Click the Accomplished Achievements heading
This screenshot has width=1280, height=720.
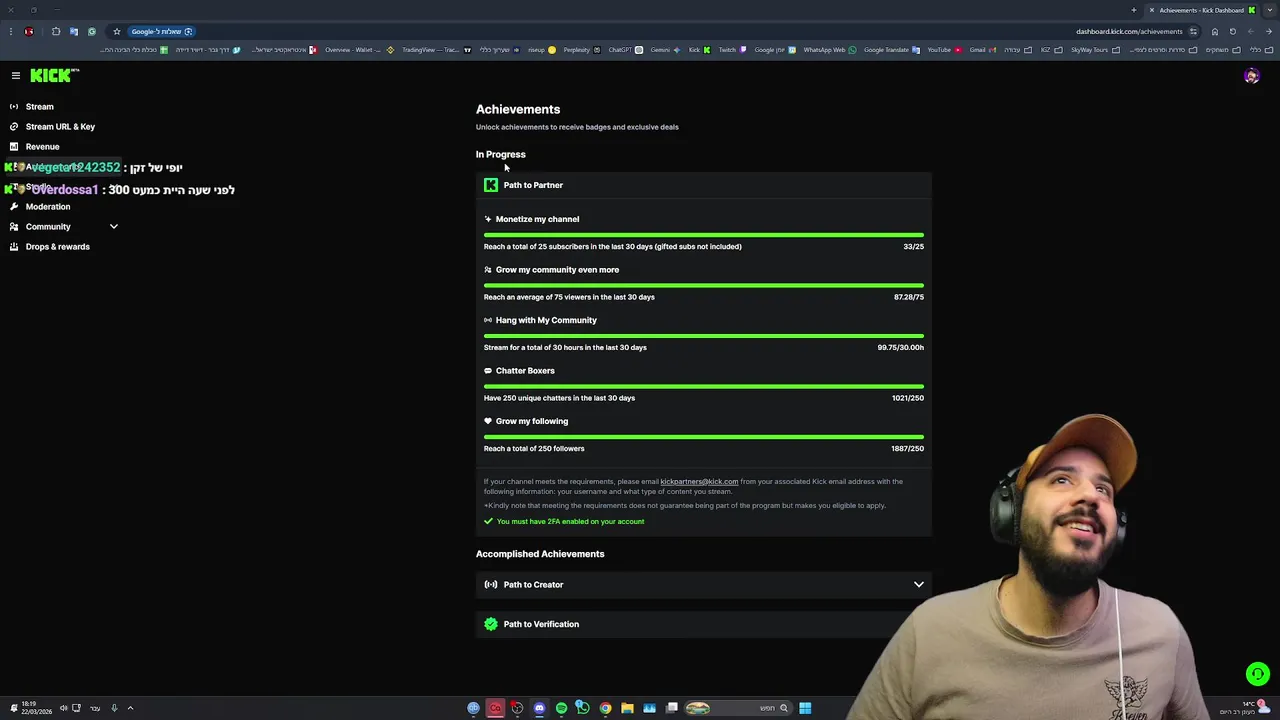[x=540, y=554]
